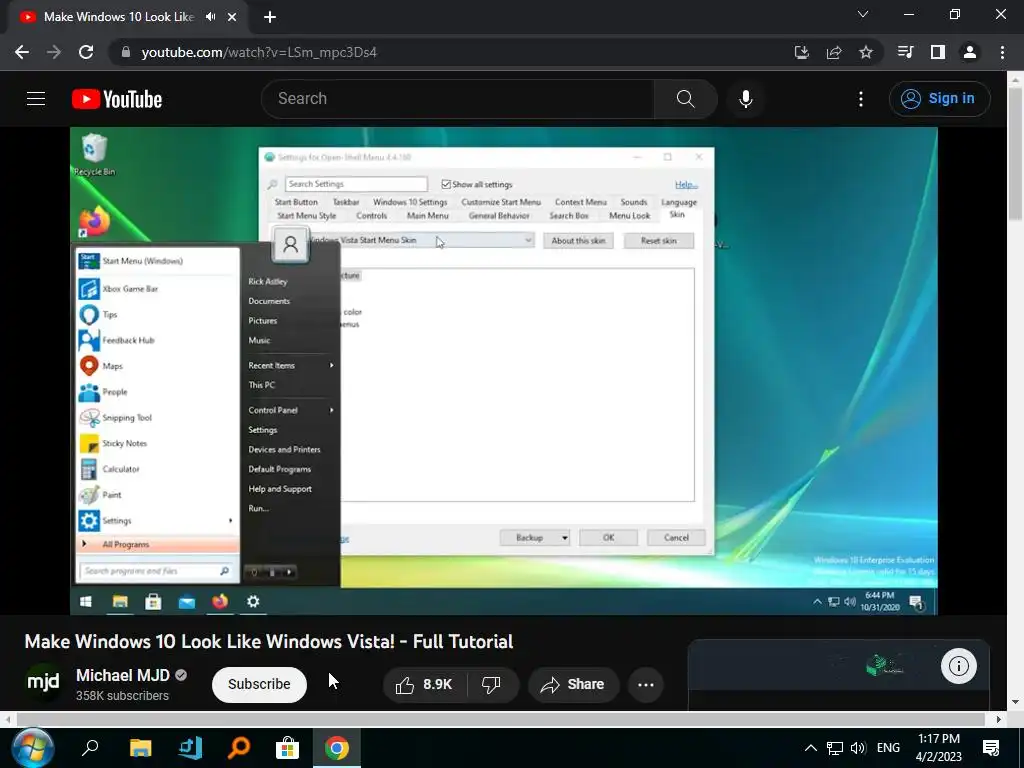The height and width of the screenshot is (768, 1024).
Task: Open Chrome media controls icon
Action: click(905, 52)
